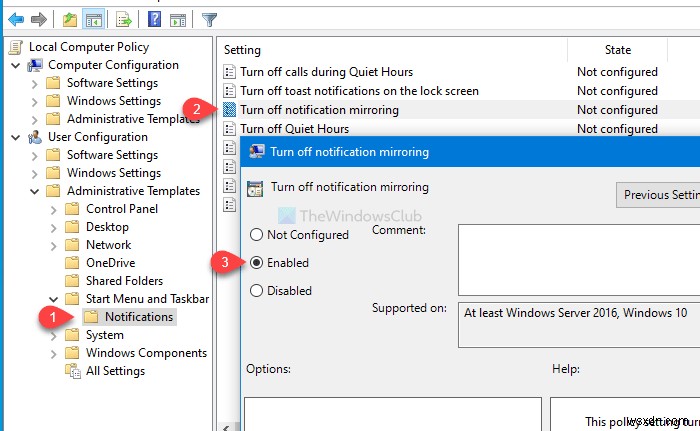Click the Previous Setting button

click(x=658, y=195)
